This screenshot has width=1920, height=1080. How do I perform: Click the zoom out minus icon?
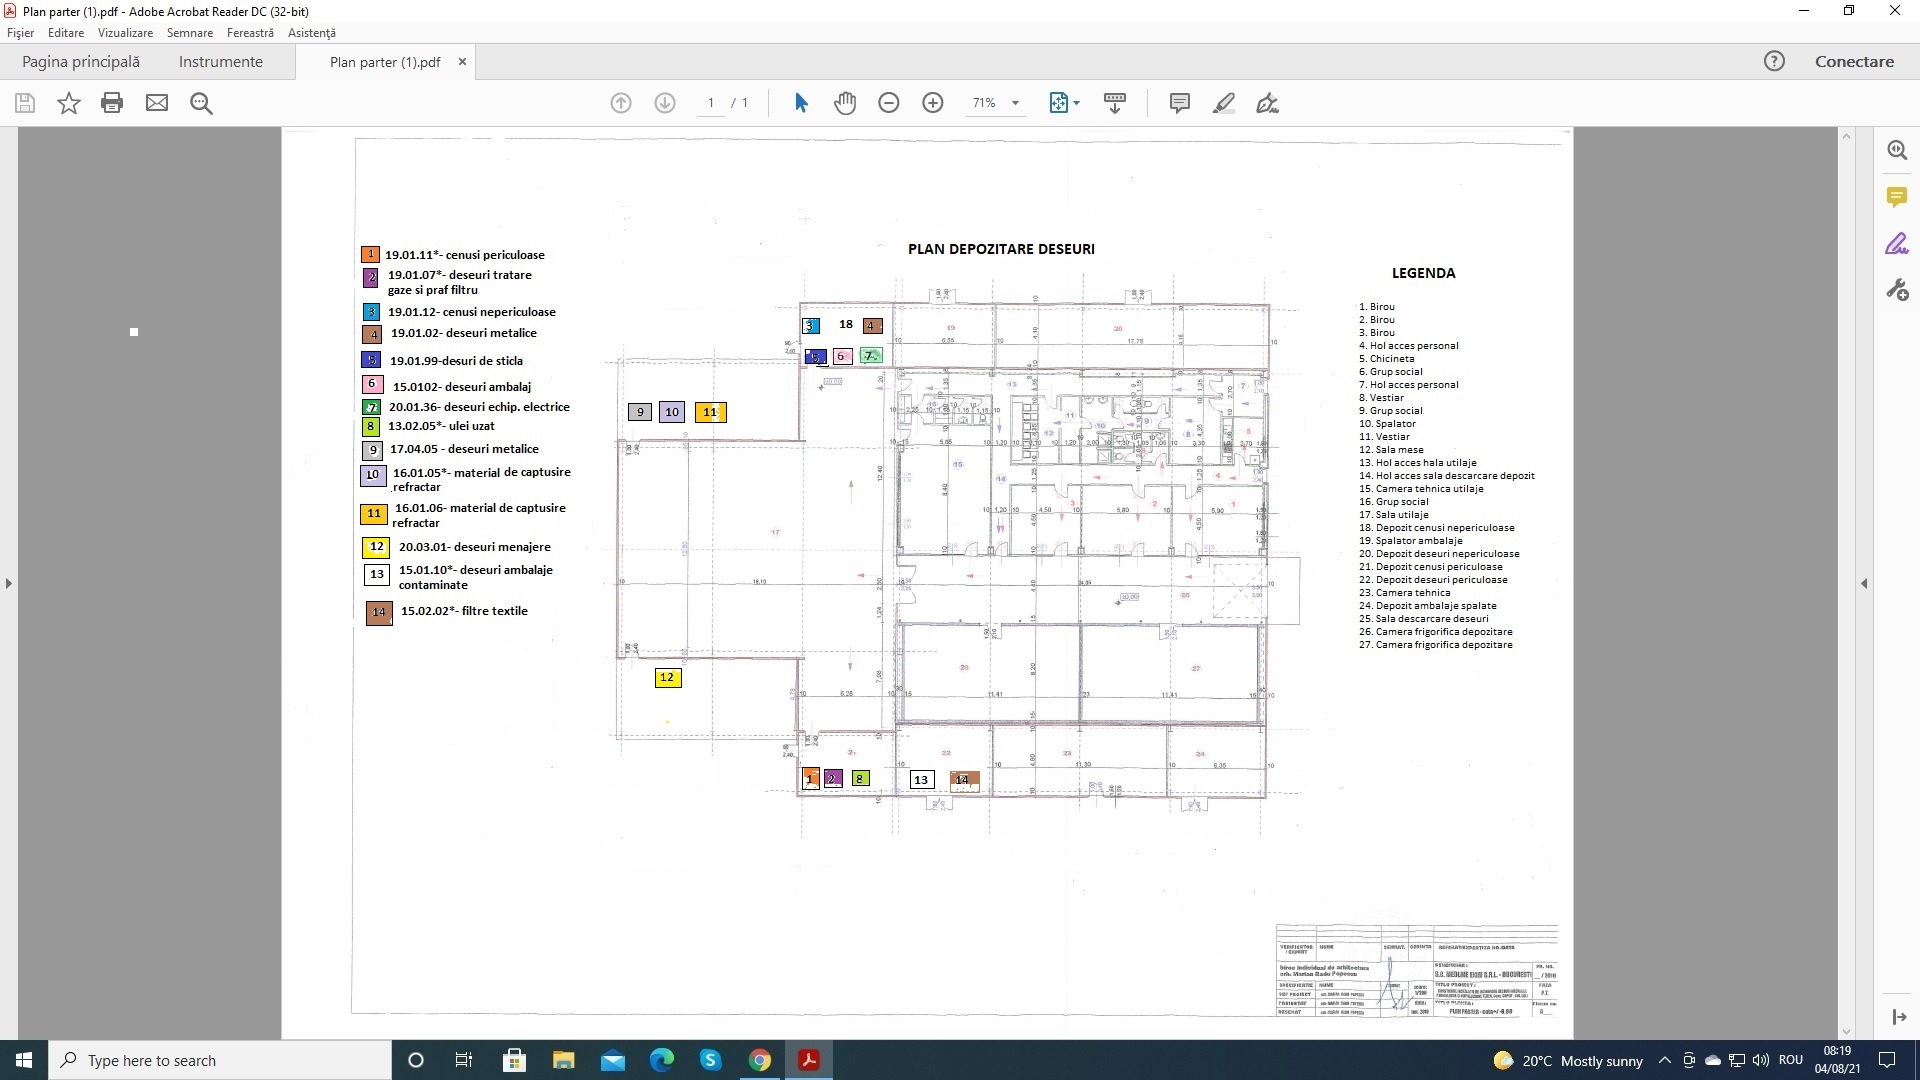(888, 103)
